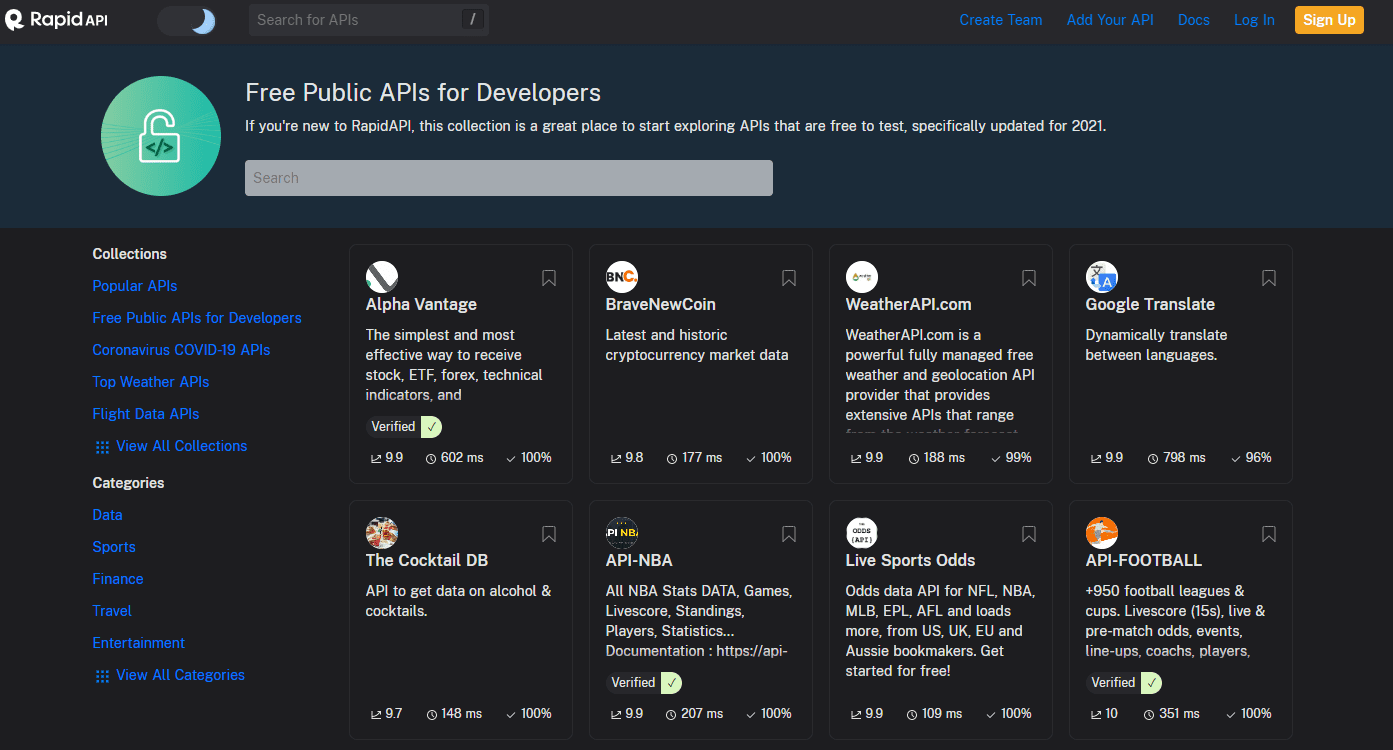Toggle the dark mode moon switch
Viewport: 1393px width, 750px height.
tap(187, 20)
